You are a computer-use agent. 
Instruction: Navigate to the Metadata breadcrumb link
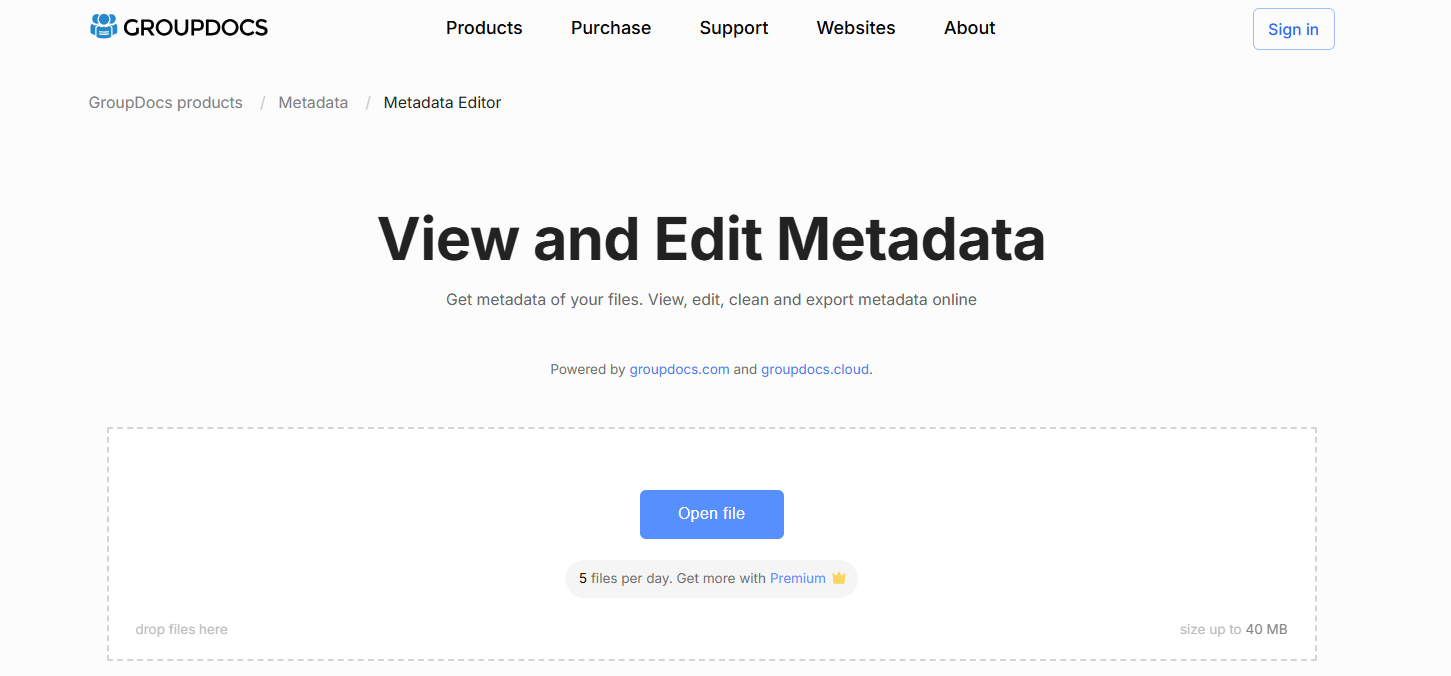pos(313,102)
